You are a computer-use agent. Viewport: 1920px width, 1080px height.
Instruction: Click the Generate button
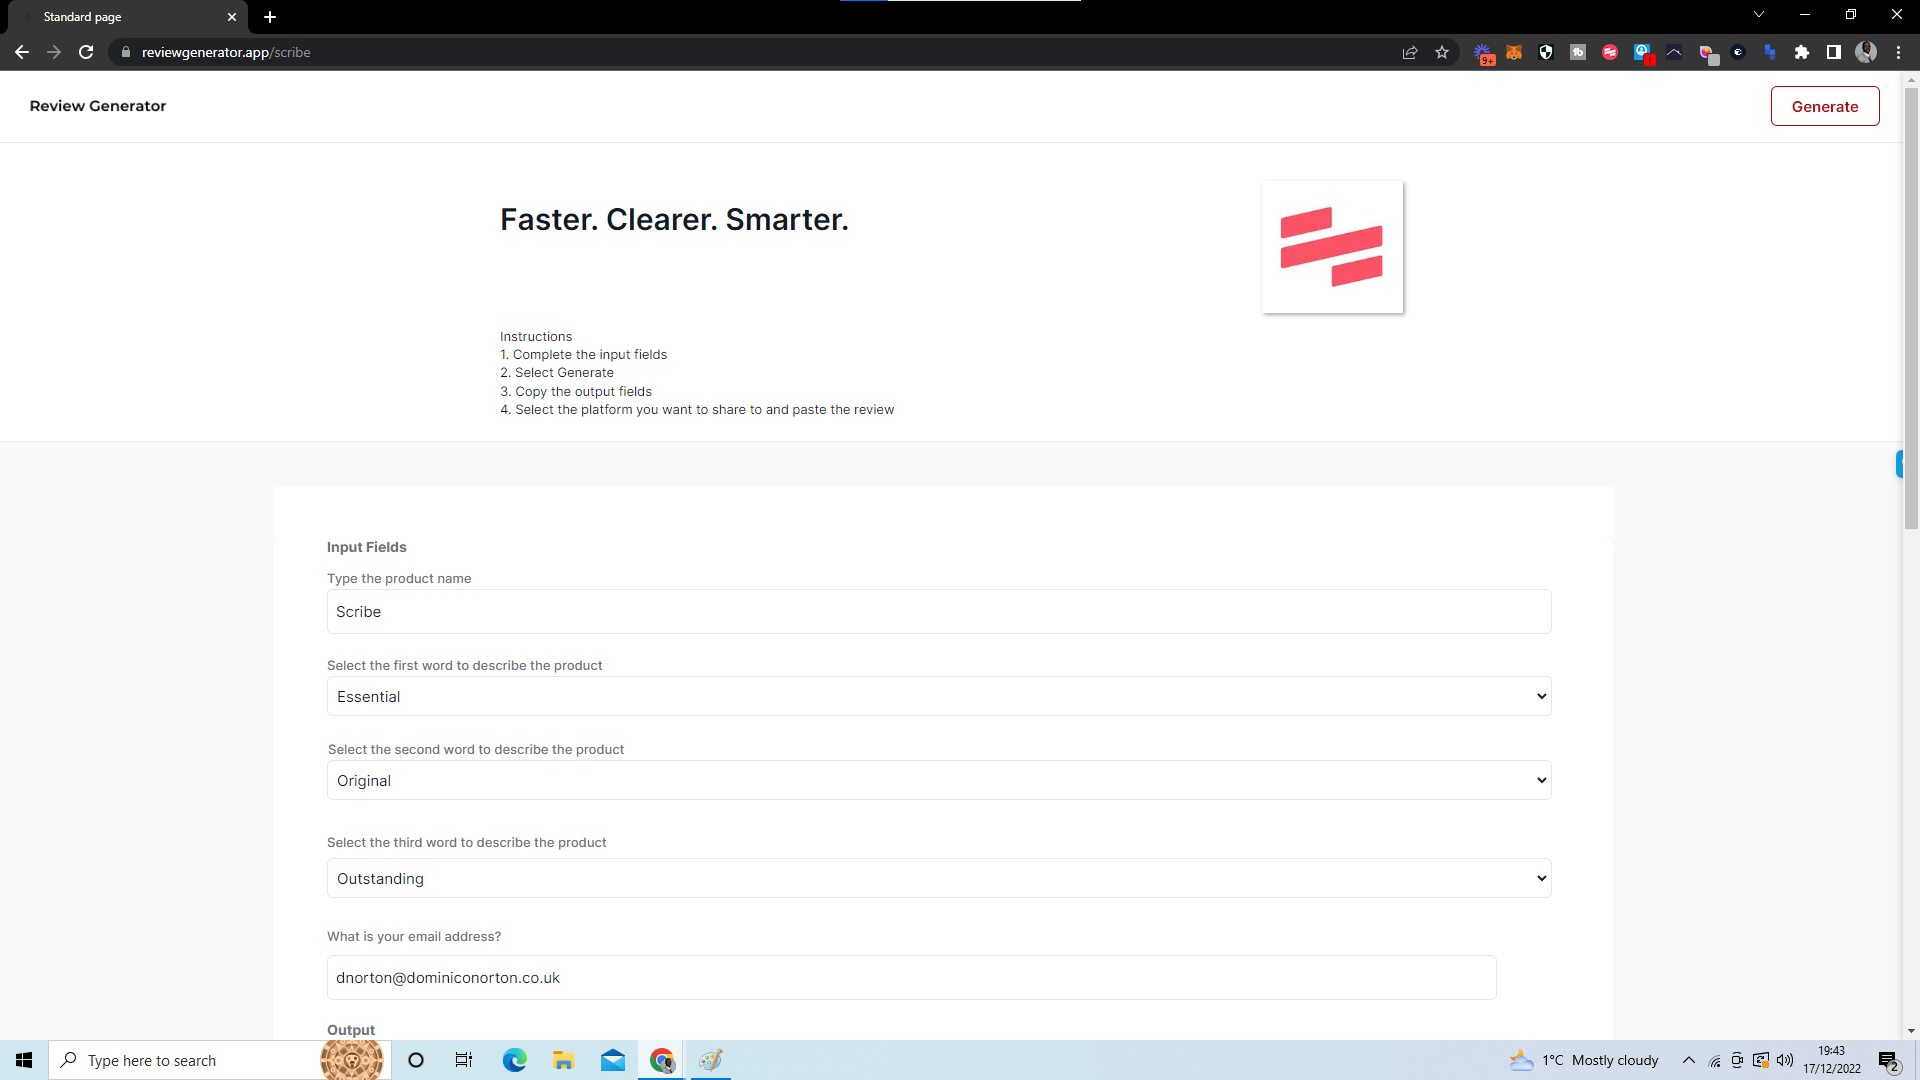pos(1824,106)
